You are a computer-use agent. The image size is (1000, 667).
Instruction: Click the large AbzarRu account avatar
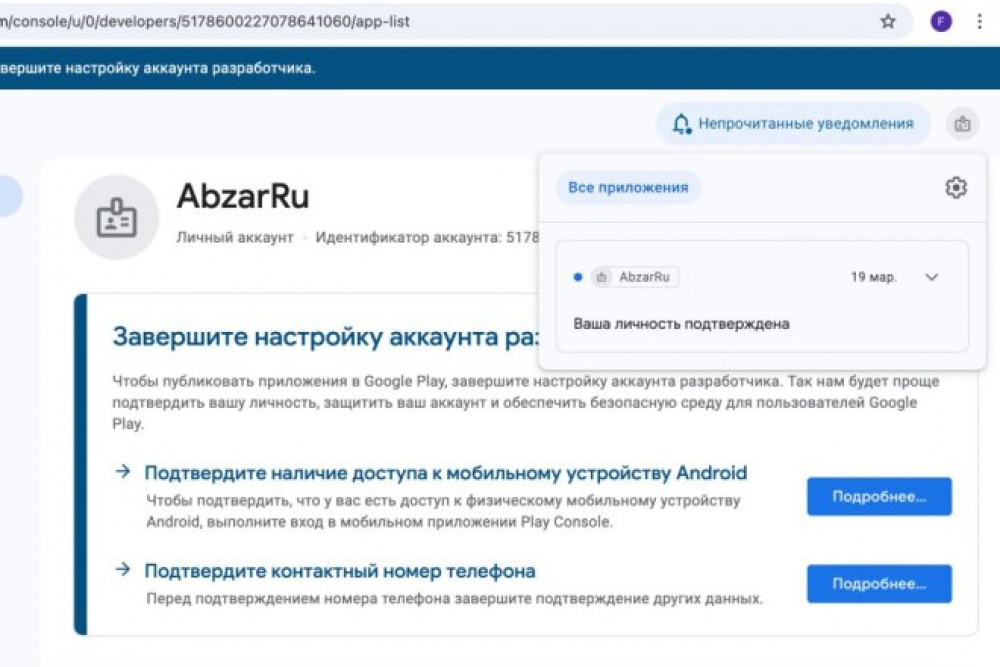[116, 217]
